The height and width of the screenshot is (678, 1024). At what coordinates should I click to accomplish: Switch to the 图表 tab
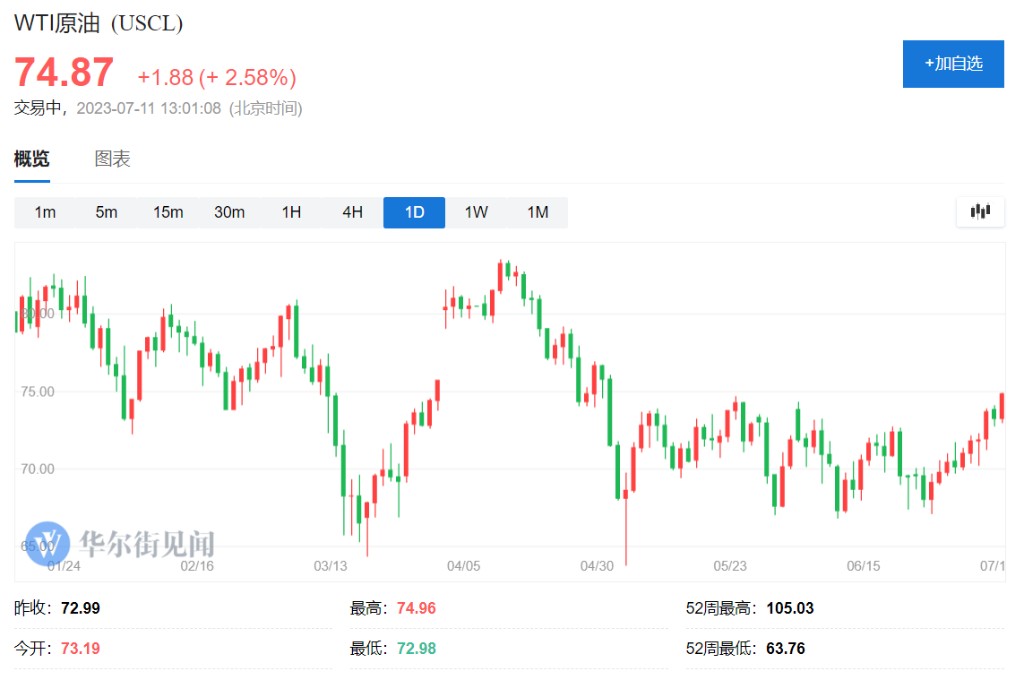(112, 159)
